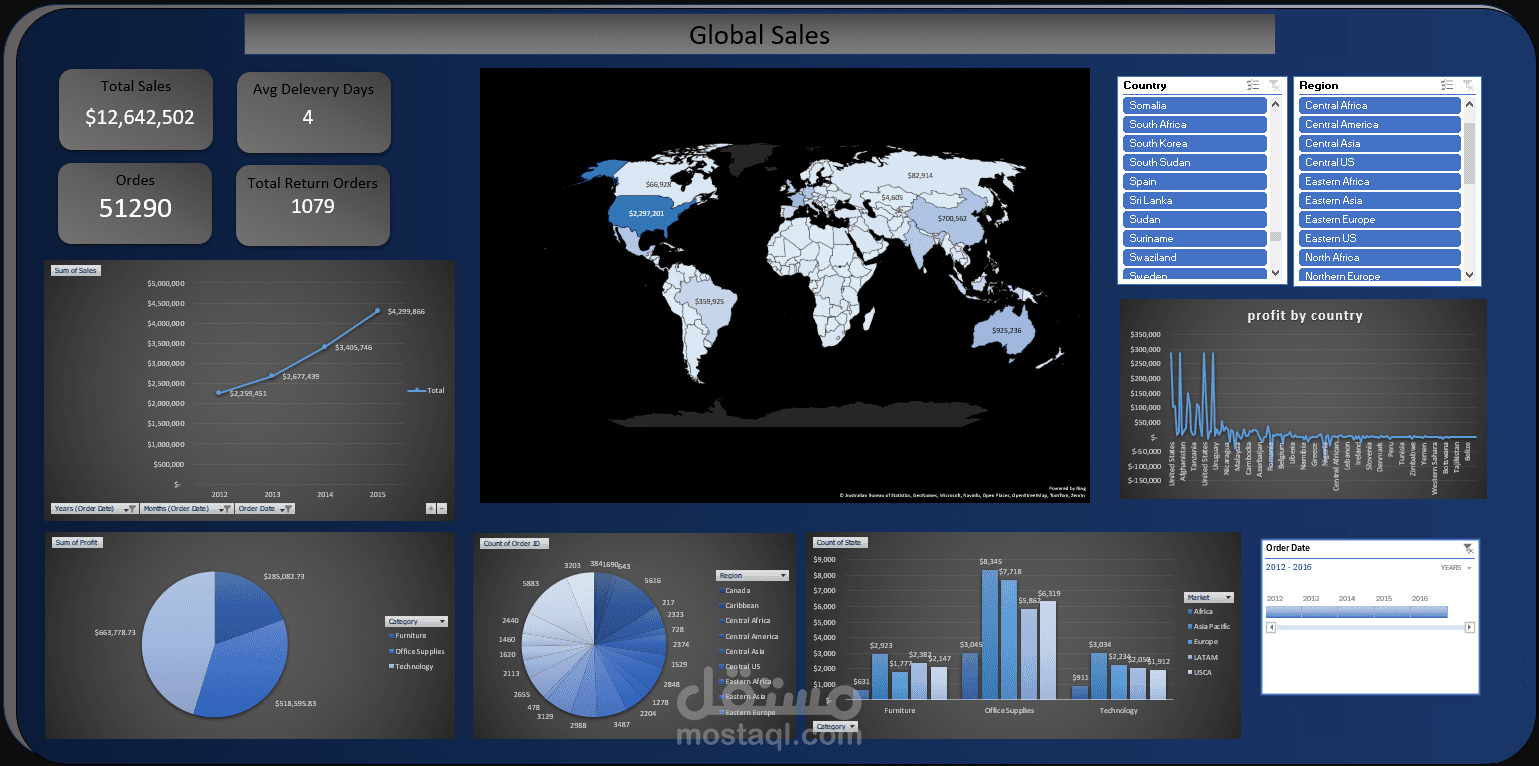Click the Count of Order ID field button

click(515, 543)
